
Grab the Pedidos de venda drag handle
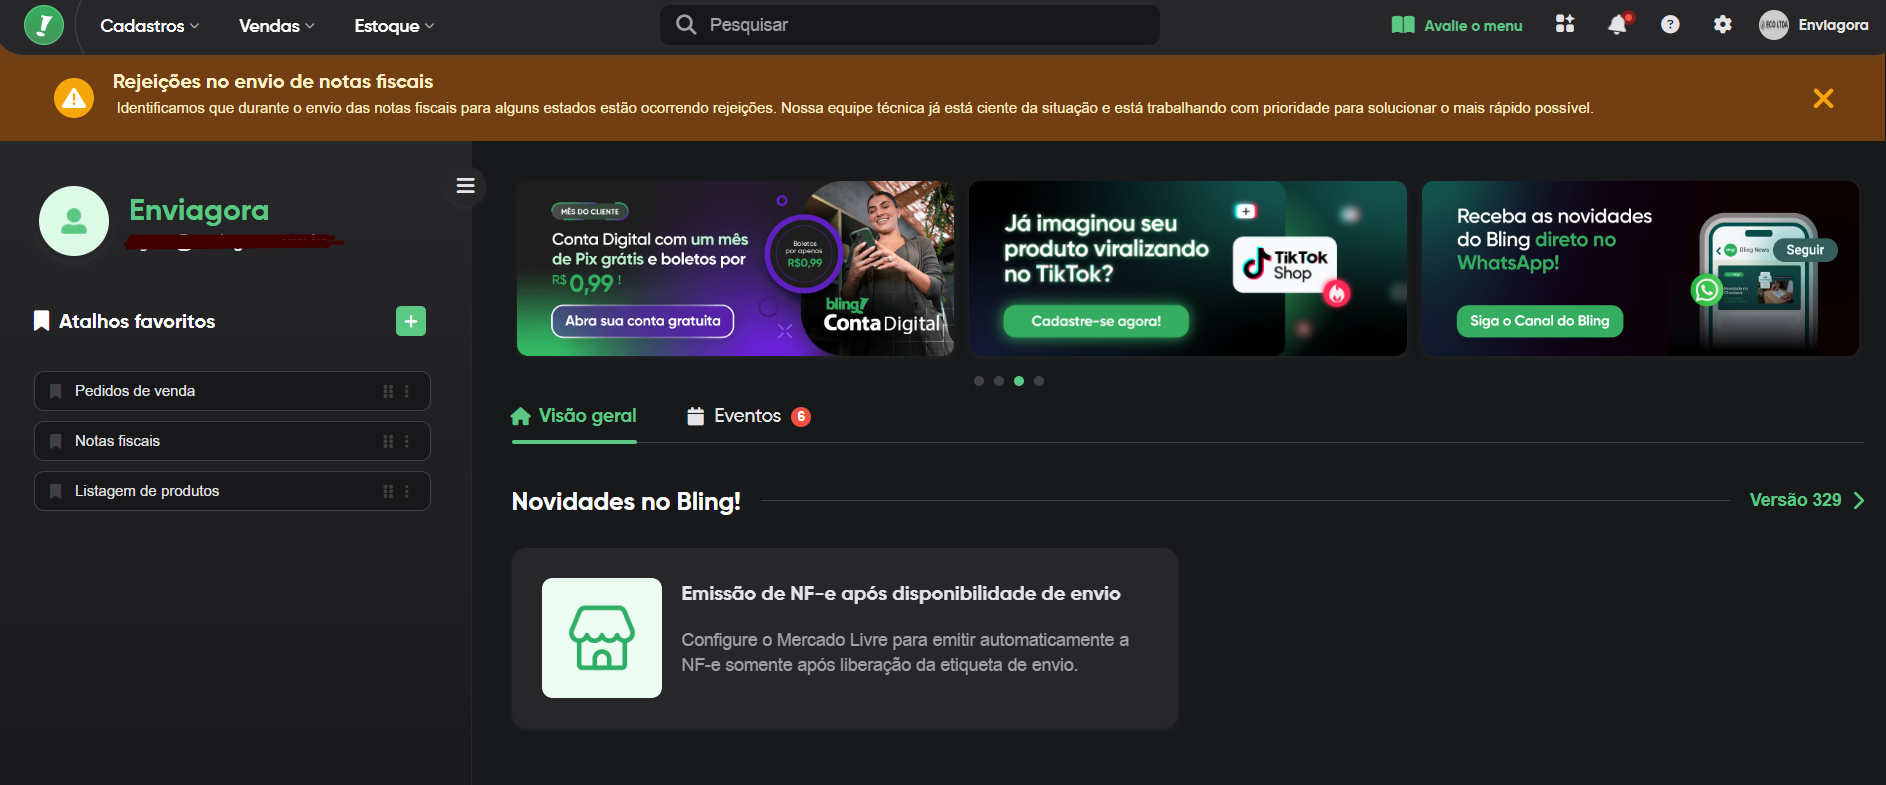click(388, 391)
